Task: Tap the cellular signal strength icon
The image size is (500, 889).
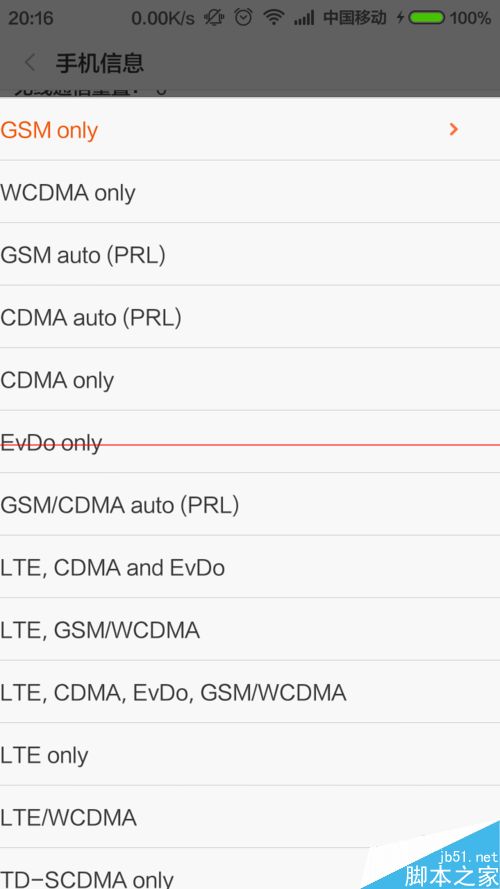Action: pos(304,19)
